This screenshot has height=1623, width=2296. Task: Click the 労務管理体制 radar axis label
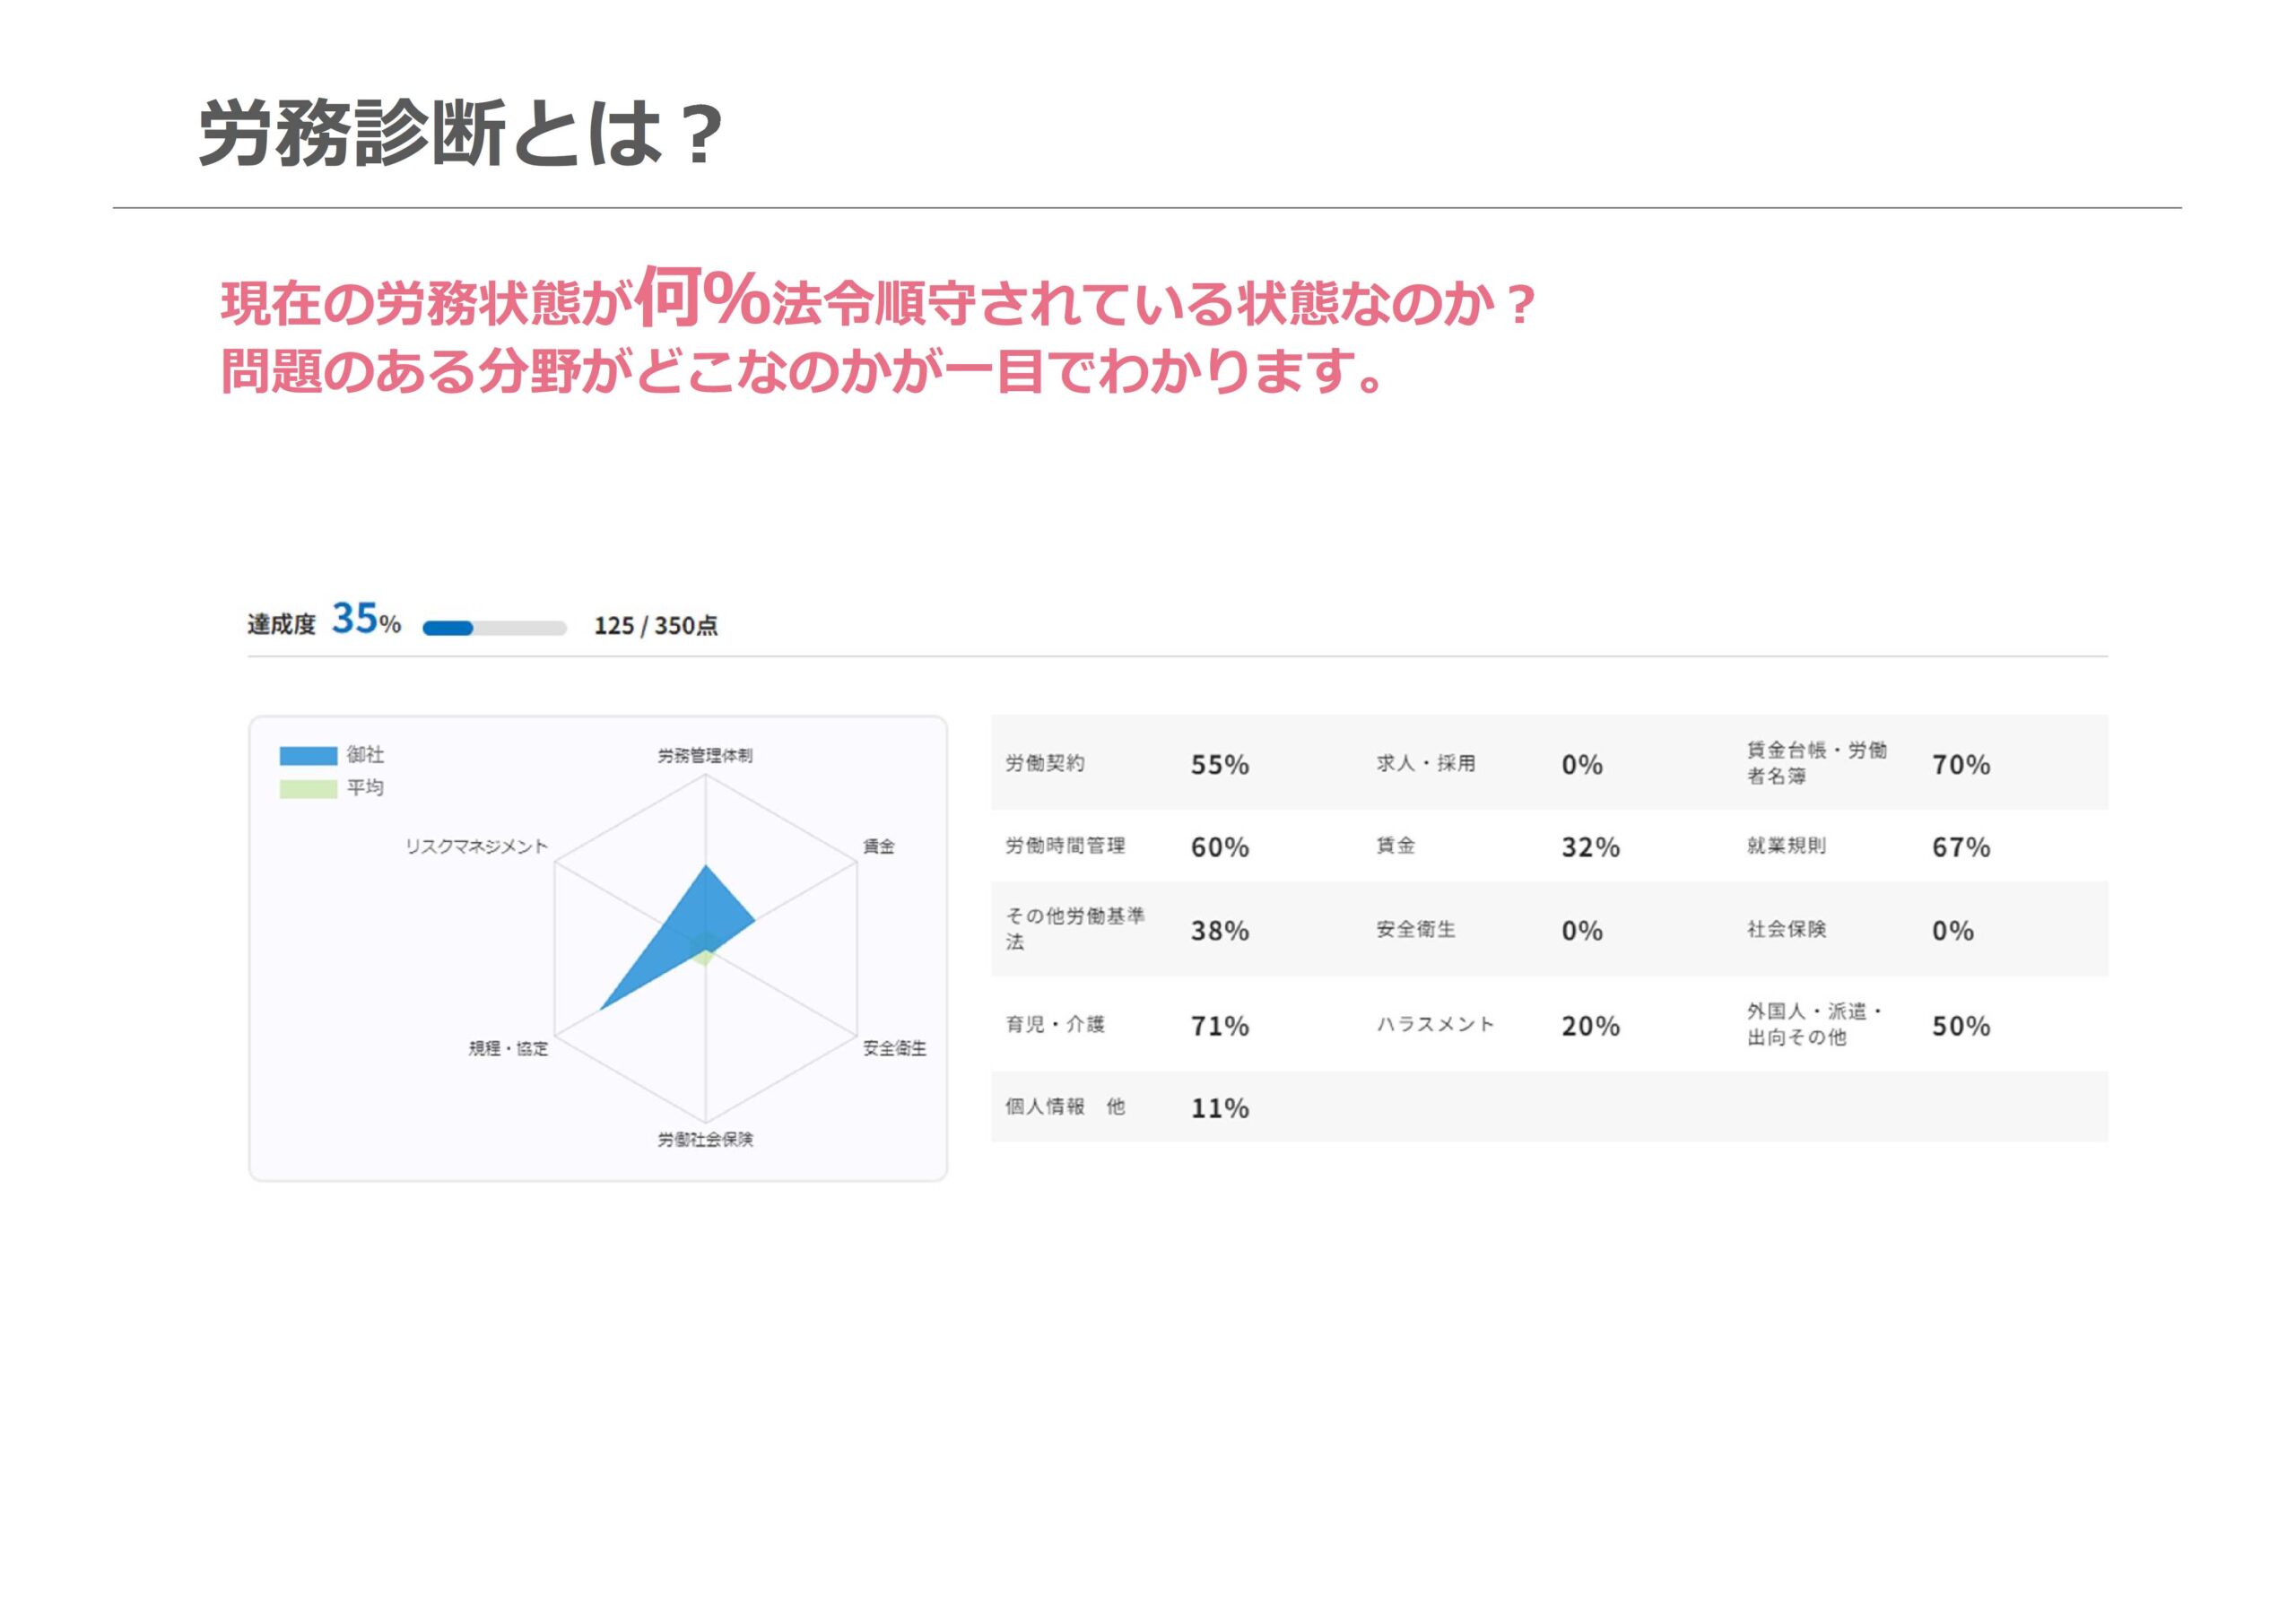click(x=705, y=756)
